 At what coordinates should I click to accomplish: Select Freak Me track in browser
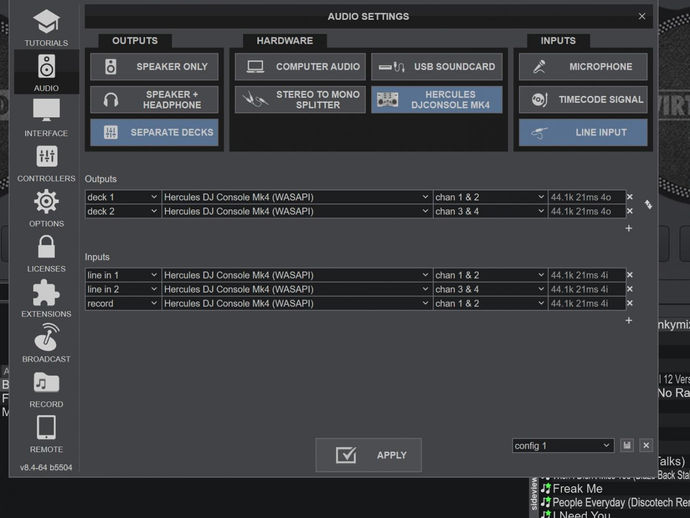click(x=577, y=489)
